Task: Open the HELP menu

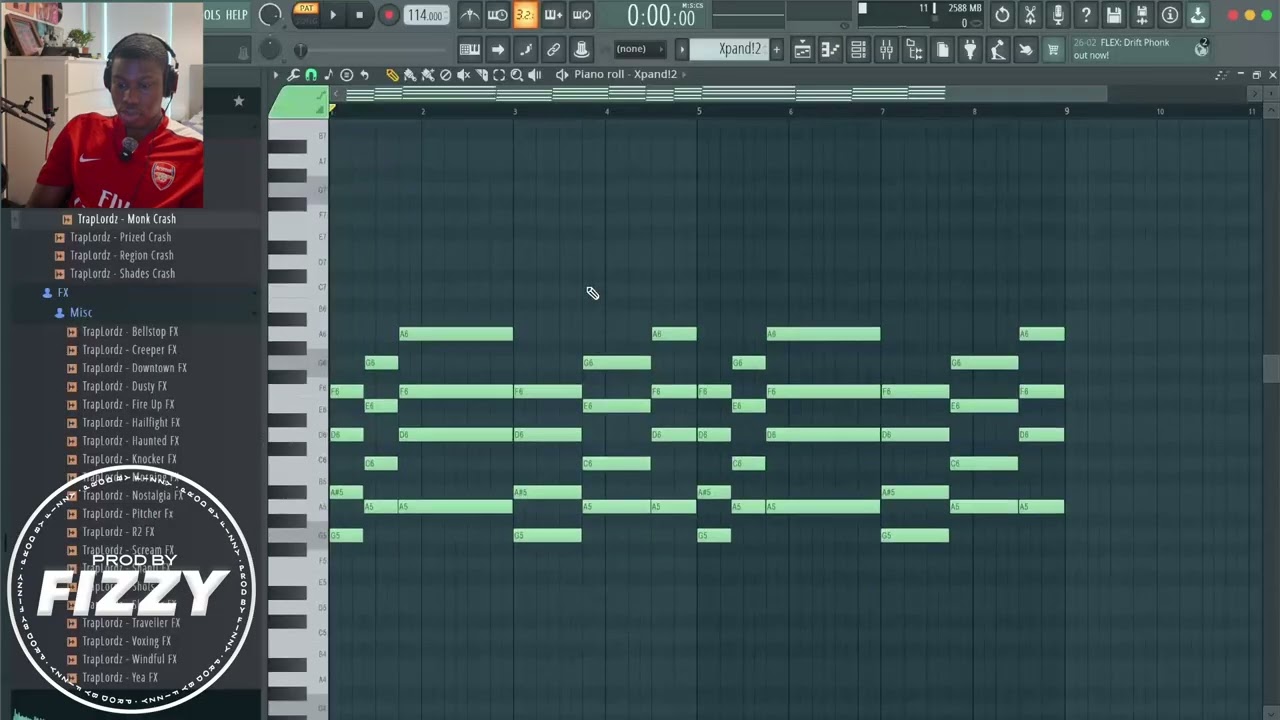Action: [x=237, y=14]
